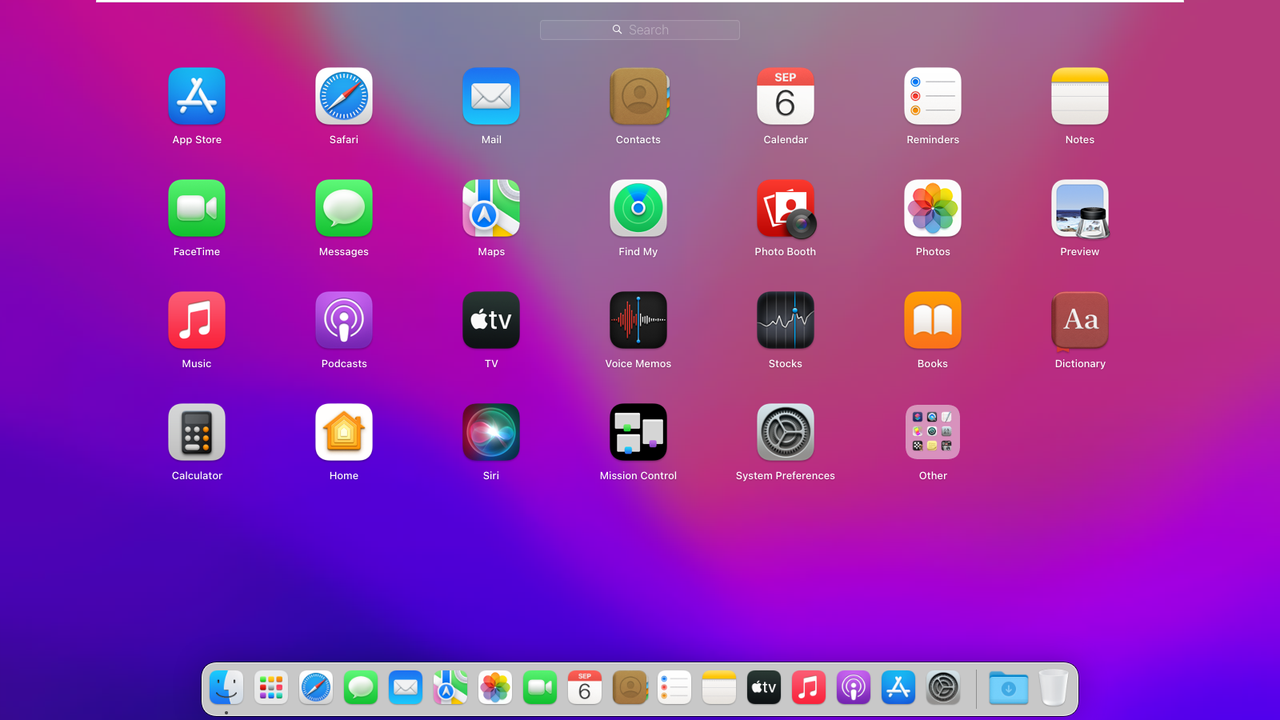Start FaceTime

pos(196,209)
